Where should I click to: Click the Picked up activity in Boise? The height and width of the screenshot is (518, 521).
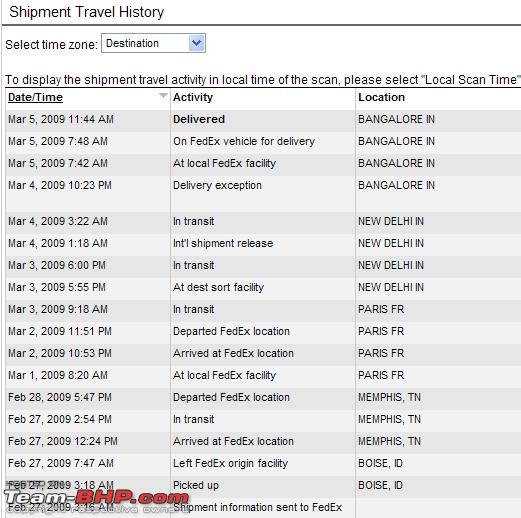tap(196, 485)
